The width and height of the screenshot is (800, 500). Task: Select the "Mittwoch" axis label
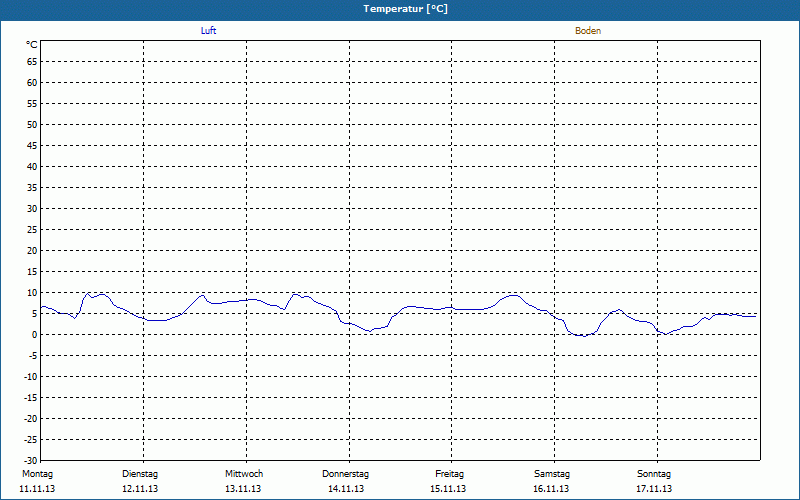pos(244,474)
